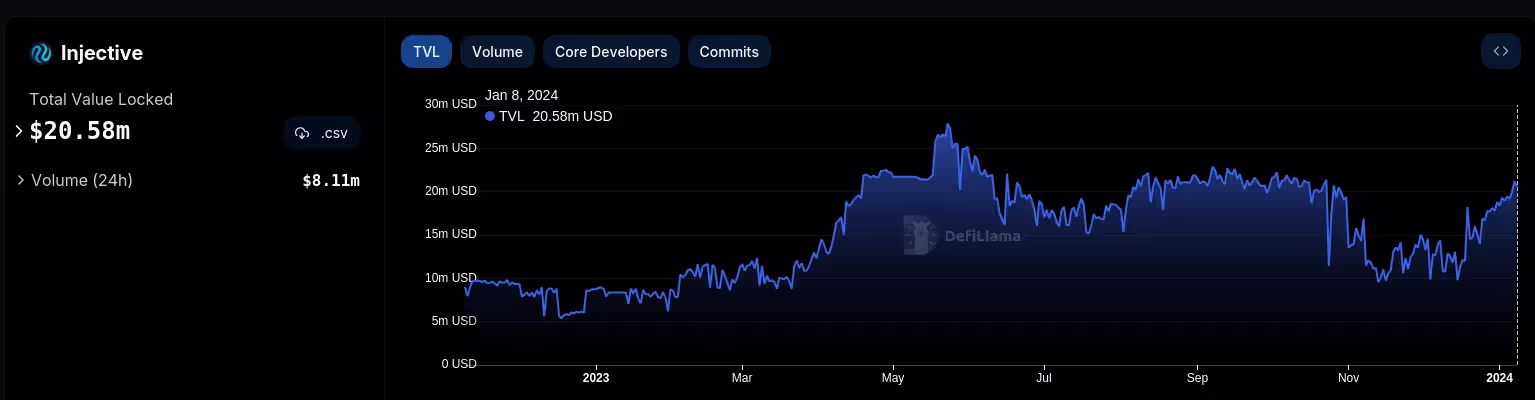The image size is (1535, 400).
Task: Click the Injective logo icon
Action: (x=41, y=53)
